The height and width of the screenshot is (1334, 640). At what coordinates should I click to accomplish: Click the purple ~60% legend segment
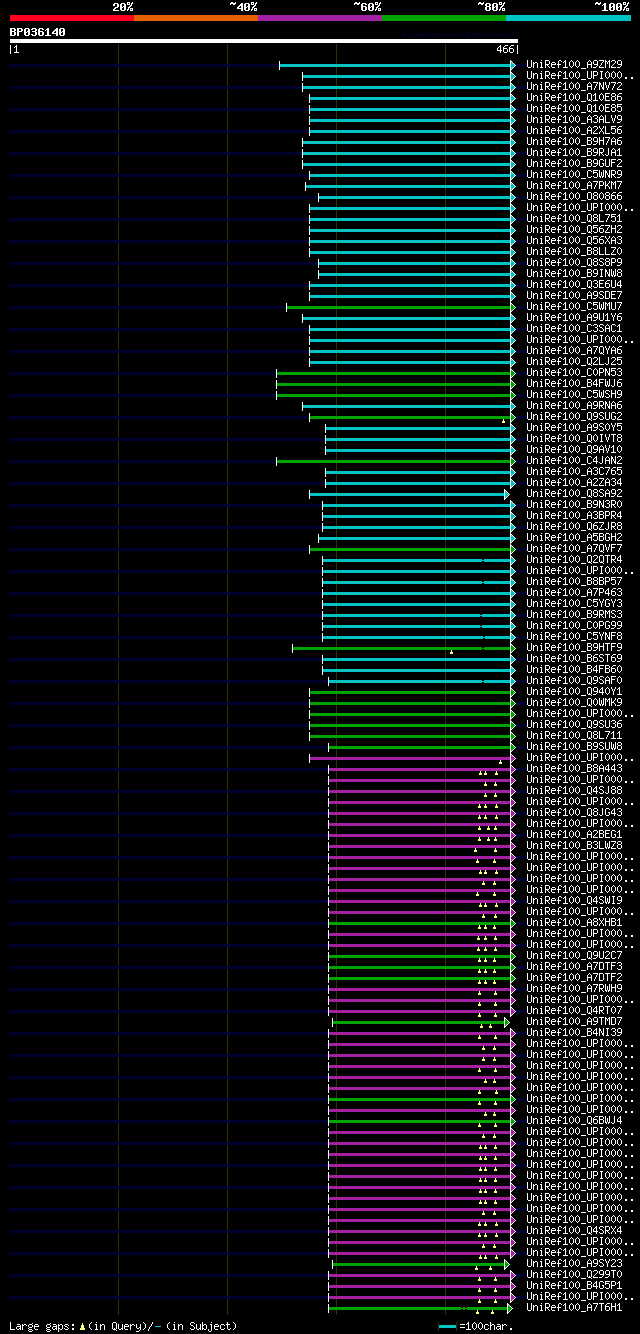(319, 17)
